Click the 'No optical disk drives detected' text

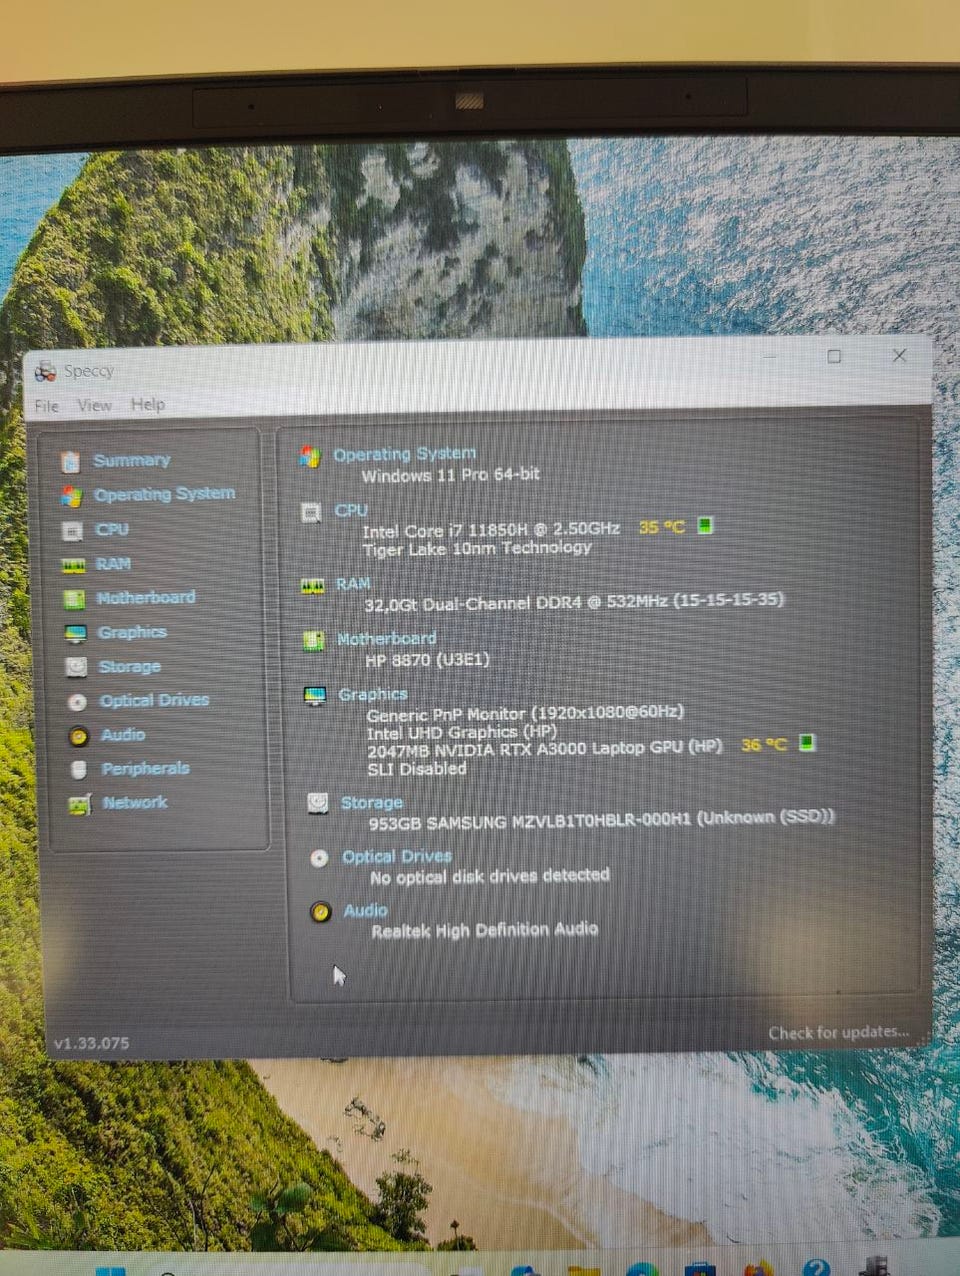point(490,876)
